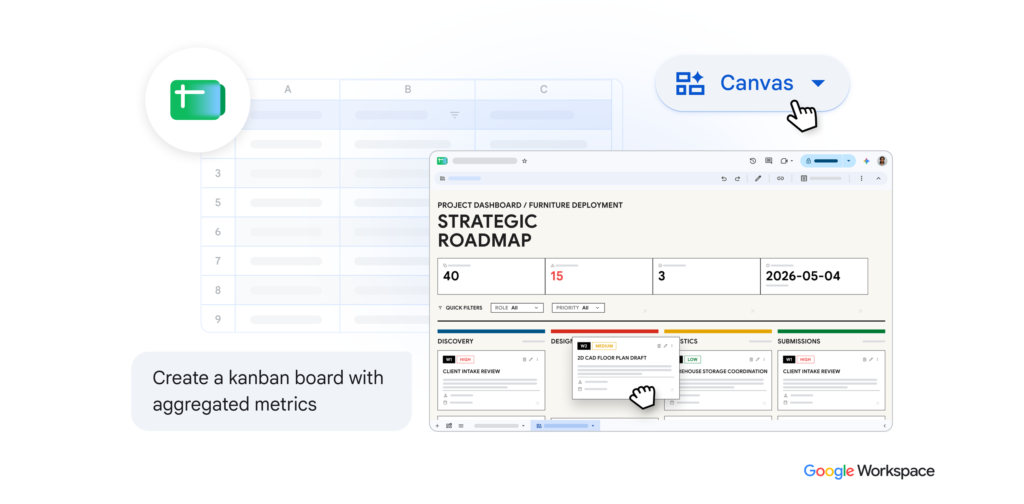This screenshot has width=1024, height=504.
Task: Open three-dot menu on 2D CAD card
Action: pyautogui.click(x=672, y=346)
